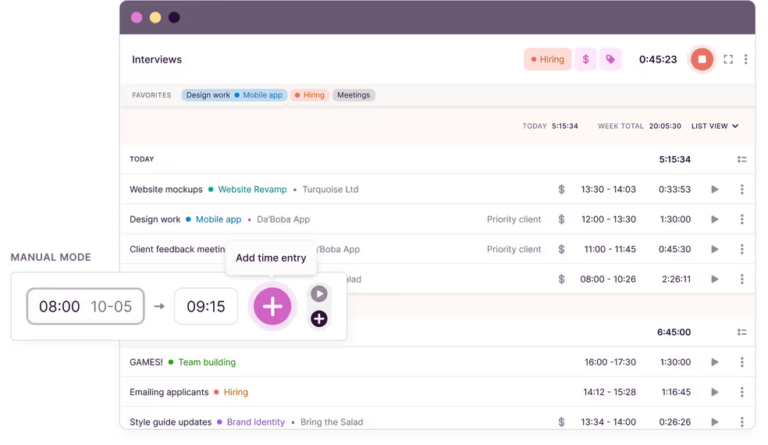The width and height of the screenshot is (768, 445).
Task: Toggle bulk edit for the Today group
Action: pos(741,159)
